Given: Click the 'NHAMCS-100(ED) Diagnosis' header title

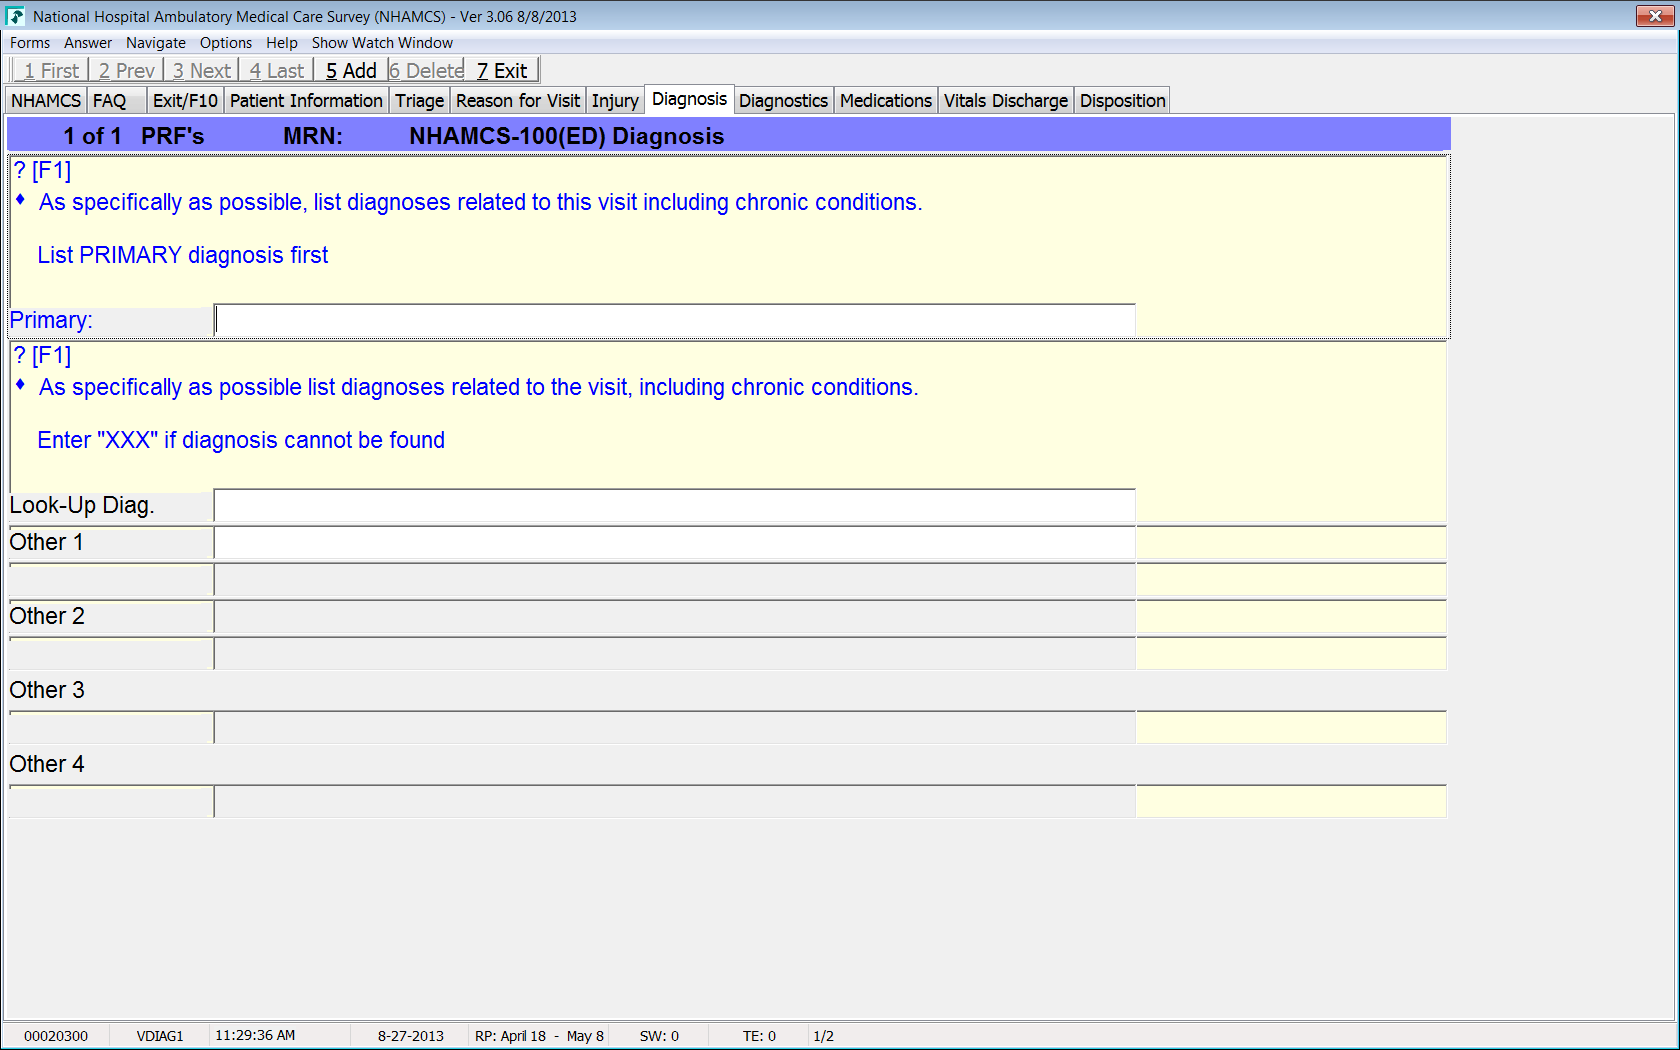Looking at the screenshot, I should point(567,136).
